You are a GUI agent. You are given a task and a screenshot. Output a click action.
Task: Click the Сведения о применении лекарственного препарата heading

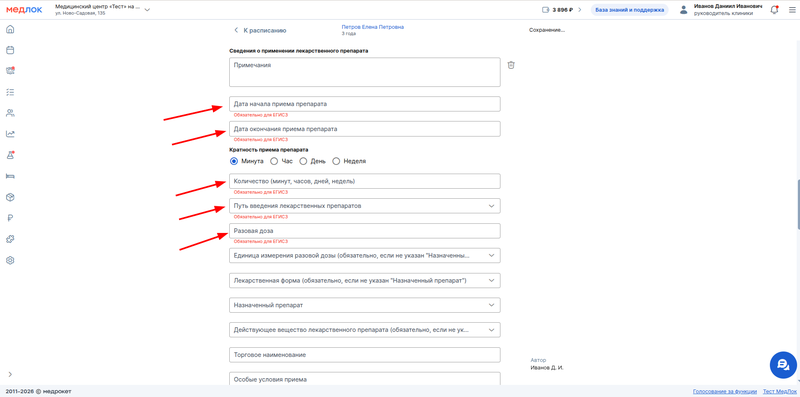pyautogui.click(x=298, y=51)
